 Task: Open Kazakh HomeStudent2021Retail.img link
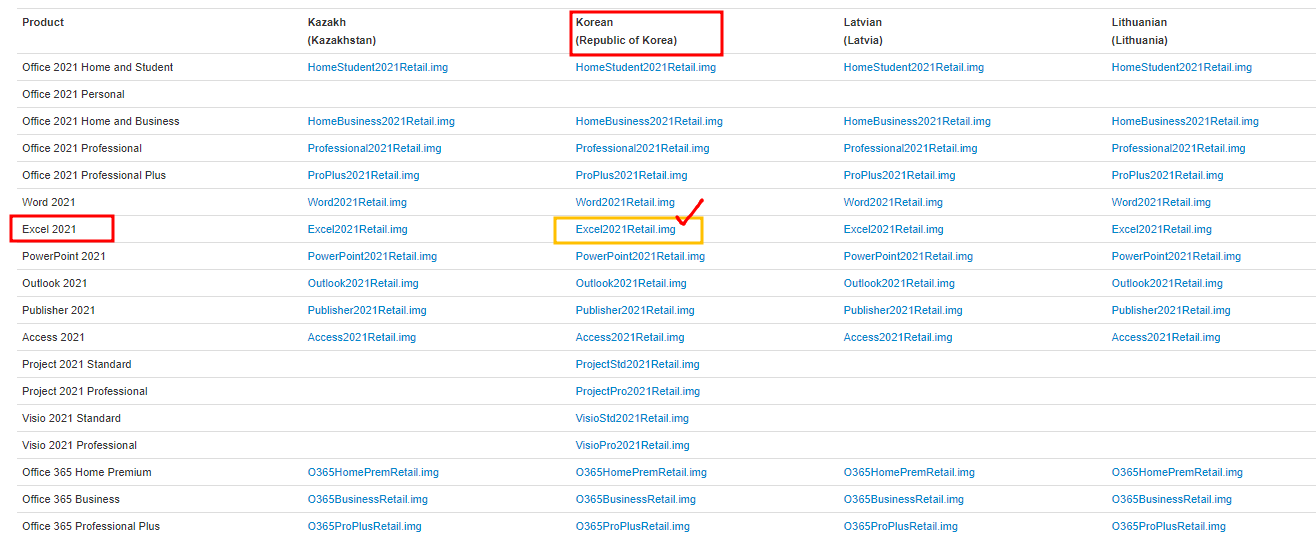(x=378, y=67)
